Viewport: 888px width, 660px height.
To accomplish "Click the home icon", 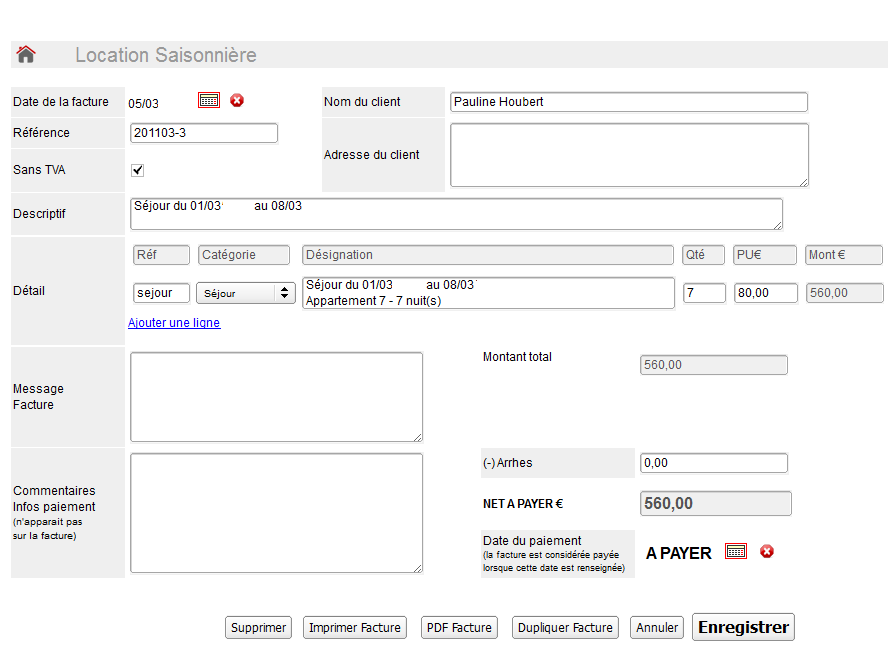I will (26, 55).
